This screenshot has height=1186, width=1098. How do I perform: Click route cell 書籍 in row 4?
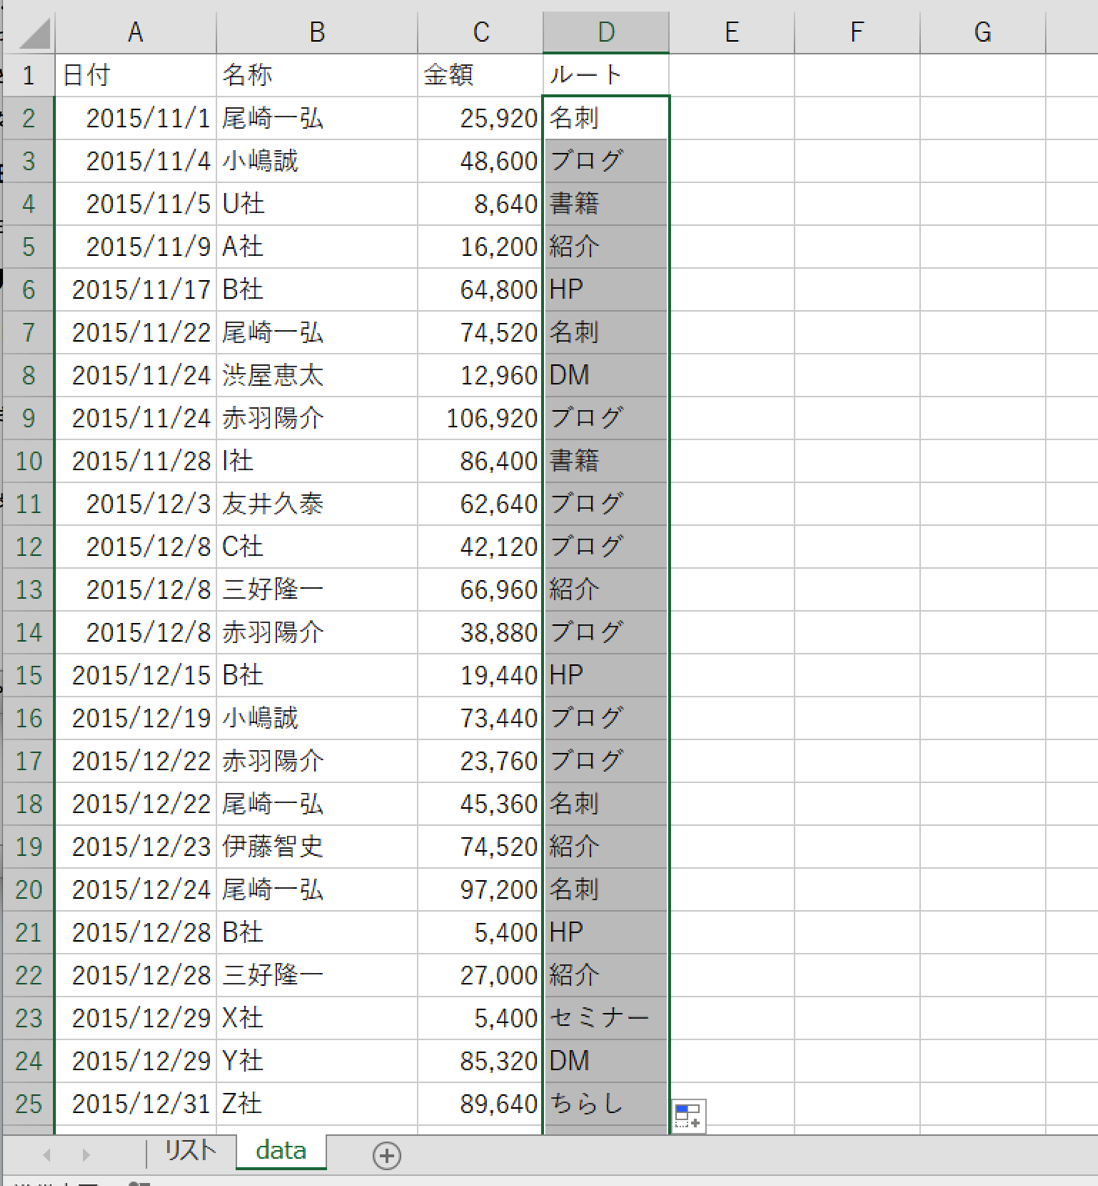click(606, 204)
